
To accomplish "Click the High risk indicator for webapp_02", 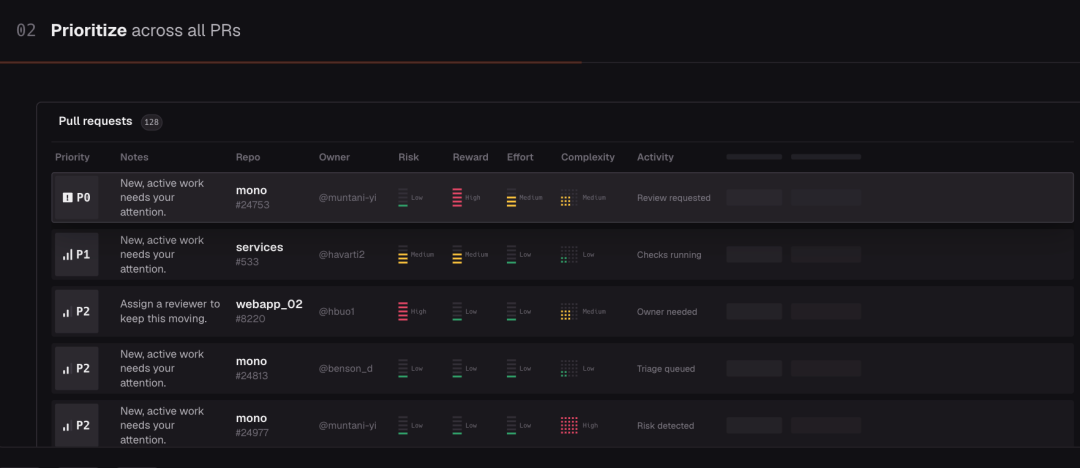I will (403, 312).
